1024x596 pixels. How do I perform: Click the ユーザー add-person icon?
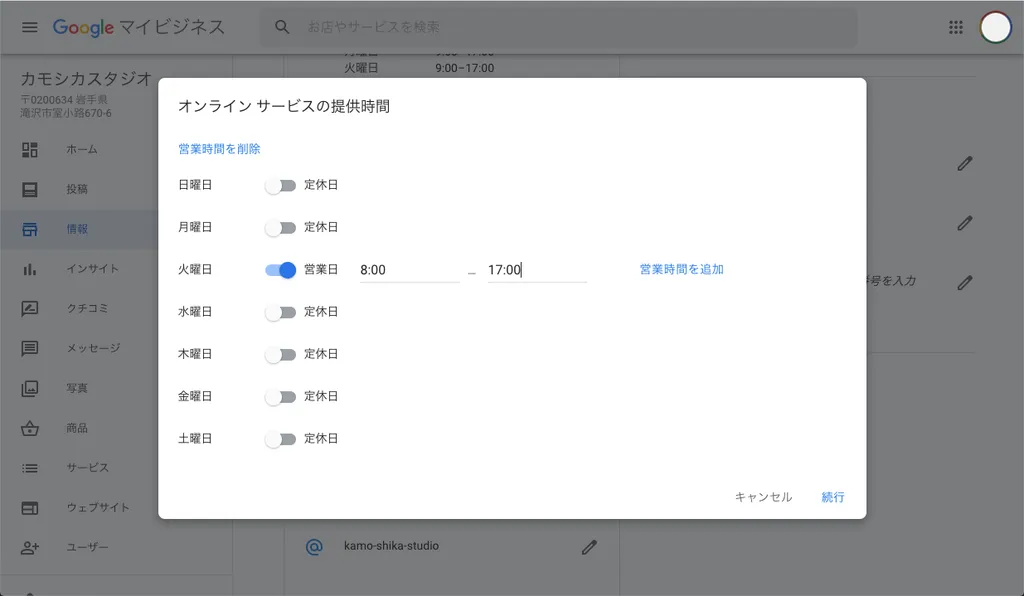tap(29, 548)
